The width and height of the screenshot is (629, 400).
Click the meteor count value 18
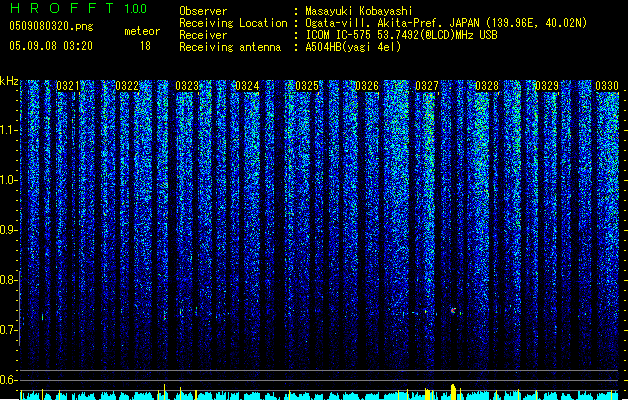tap(145, 46)
